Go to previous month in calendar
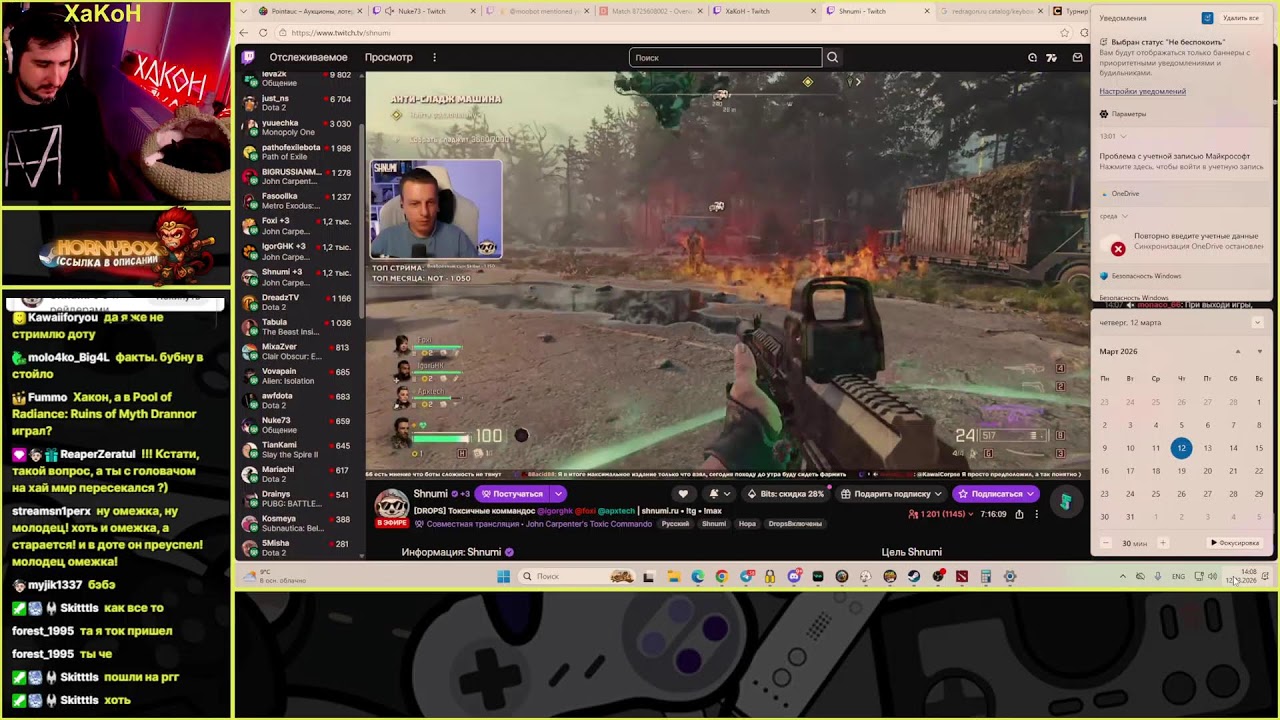The image size is (1280, 720). 1237,352
